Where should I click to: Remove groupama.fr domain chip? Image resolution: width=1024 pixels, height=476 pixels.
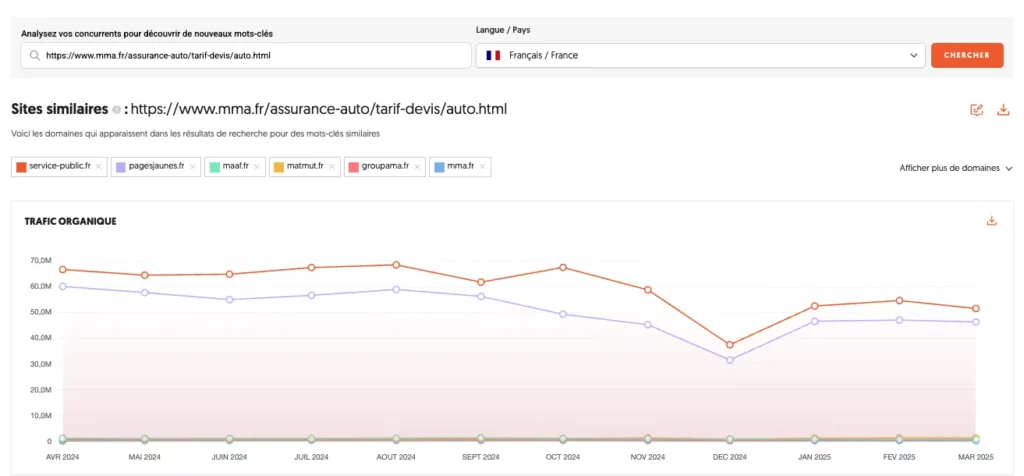(417, 167)
